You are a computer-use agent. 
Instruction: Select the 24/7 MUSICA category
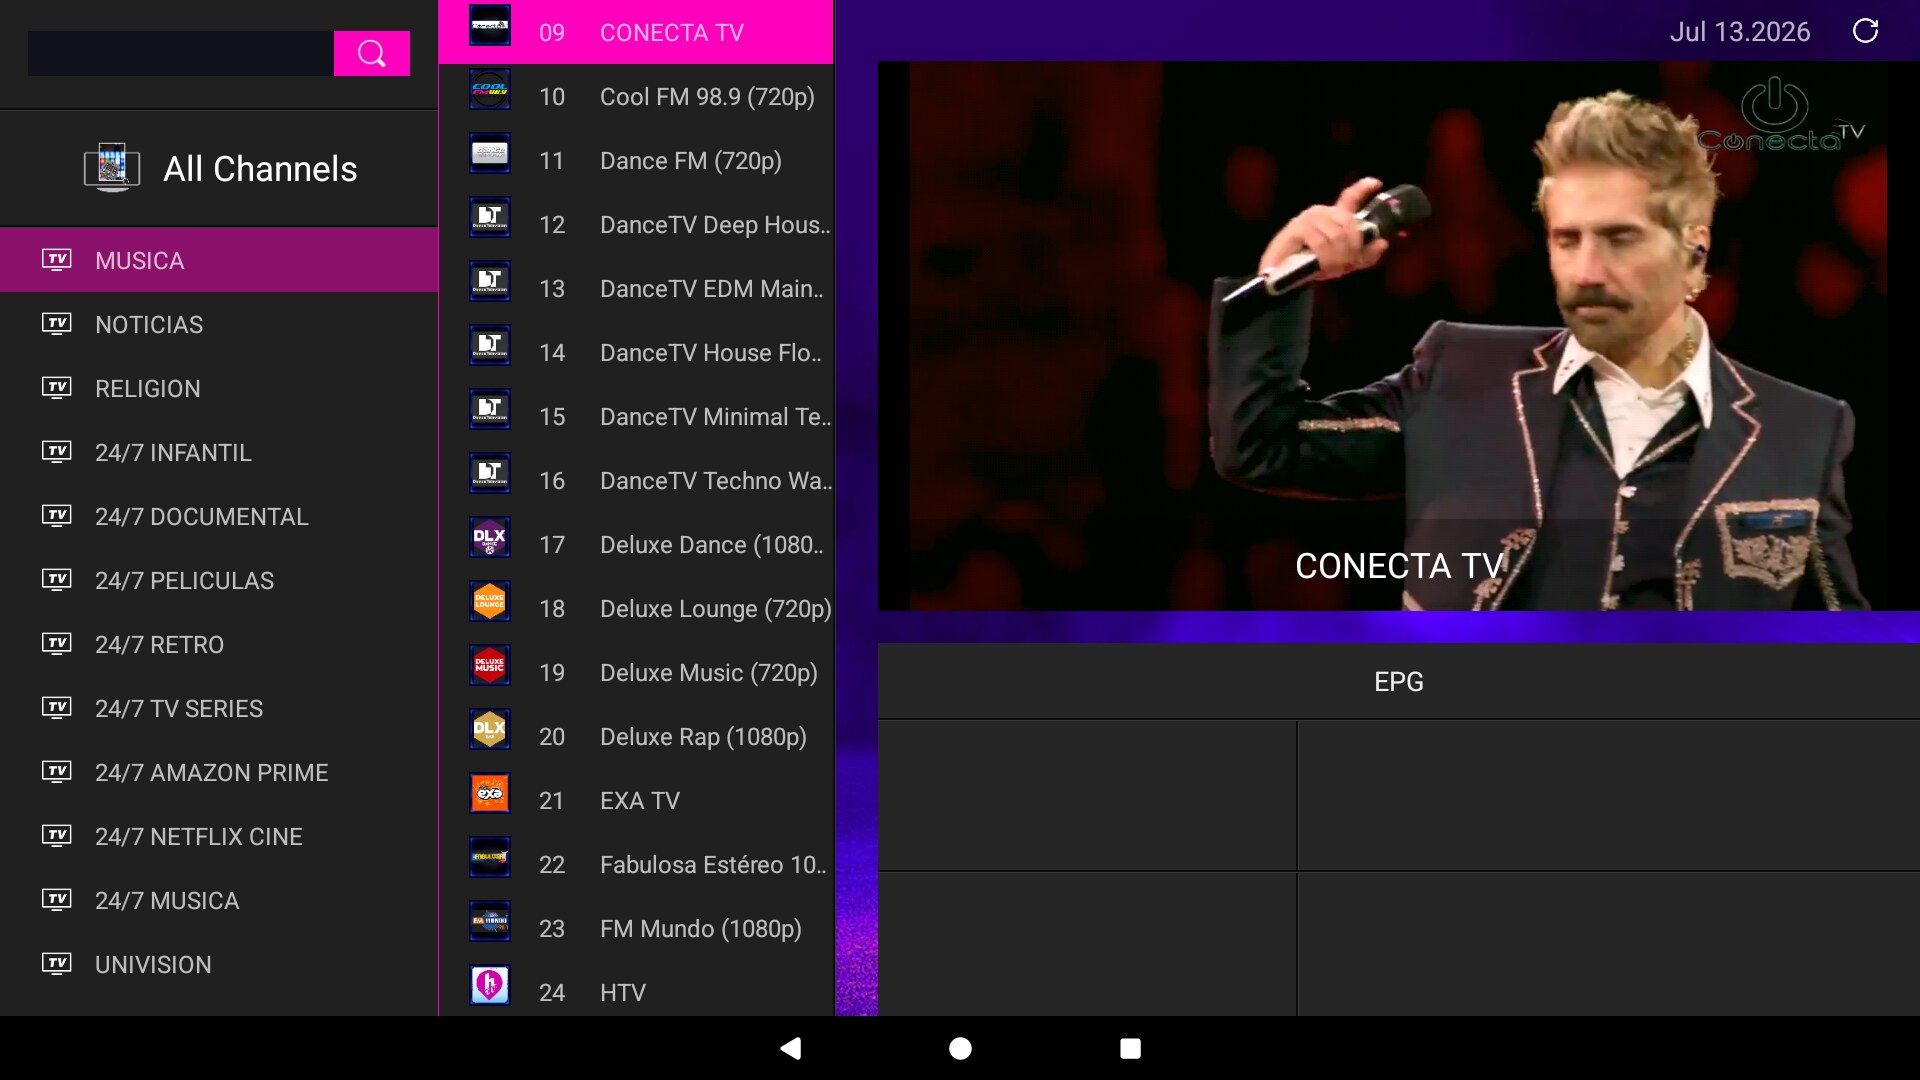[219, 900]
